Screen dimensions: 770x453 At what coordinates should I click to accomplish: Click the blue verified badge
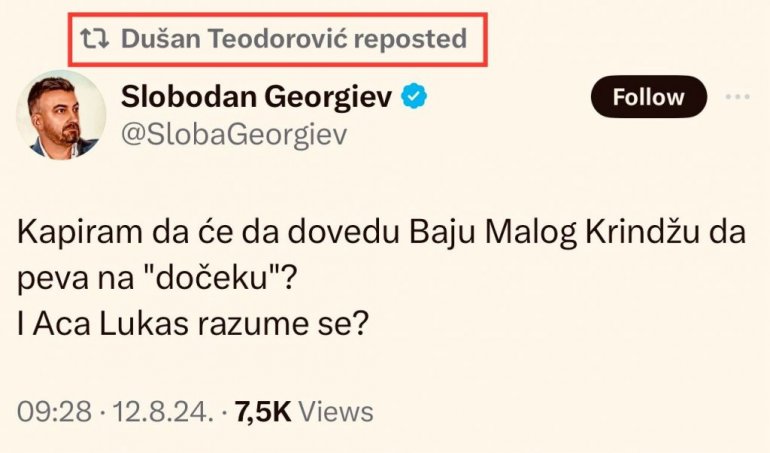[x=416, y=96]
